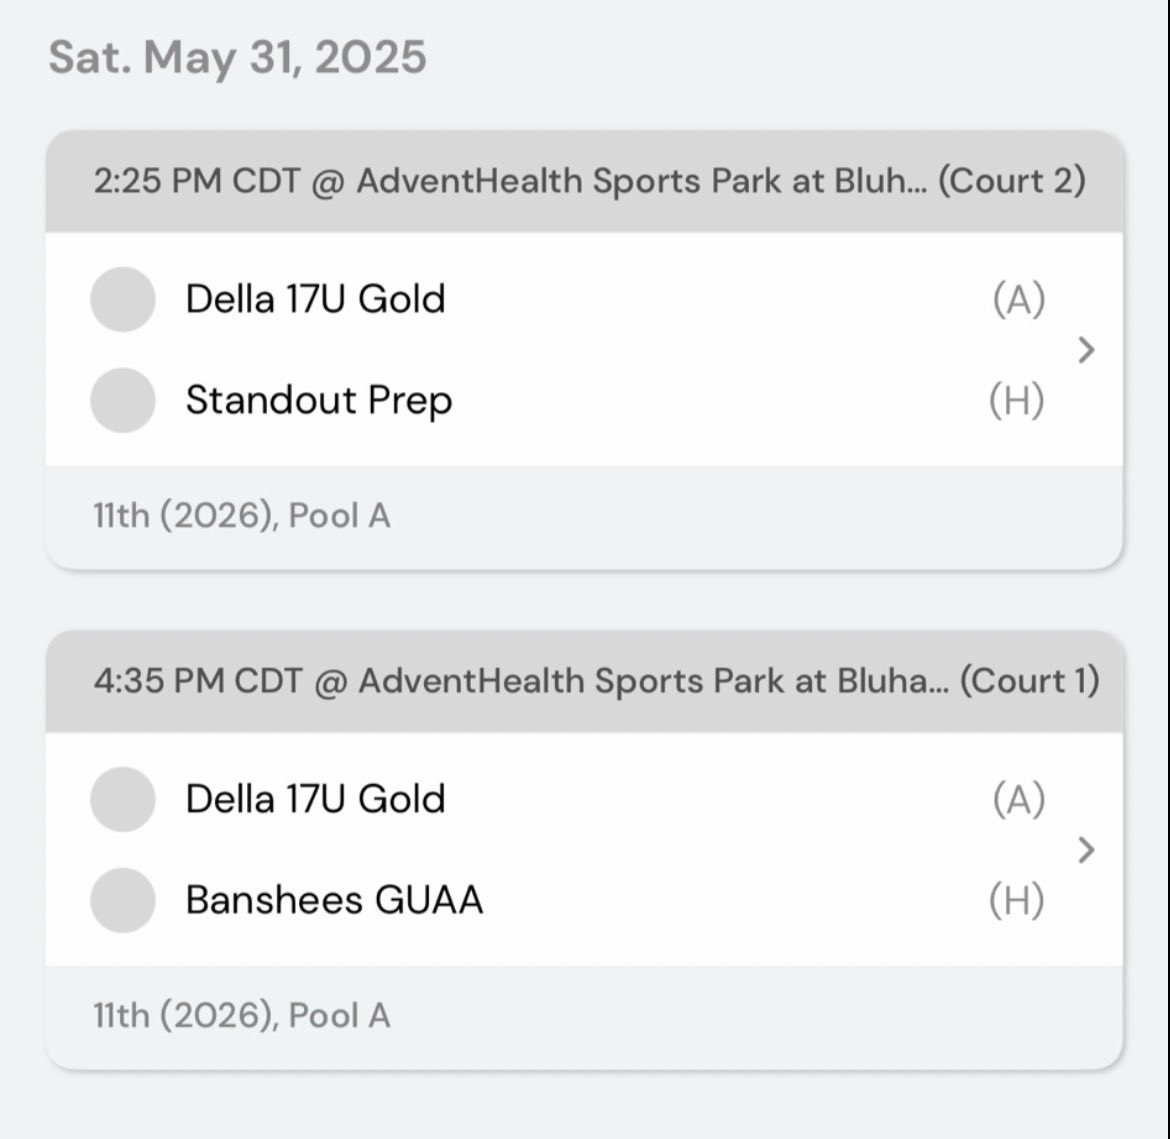The width and height of the screenshot is (1170, 1139).
Task: Click the (H) home label beside Banshees GUAA
Action: click(x=1016, y=901)
